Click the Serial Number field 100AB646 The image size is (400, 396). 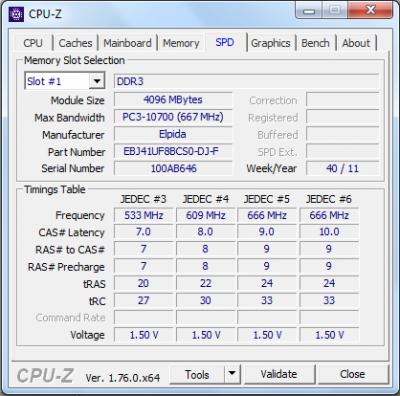point(173,168)
